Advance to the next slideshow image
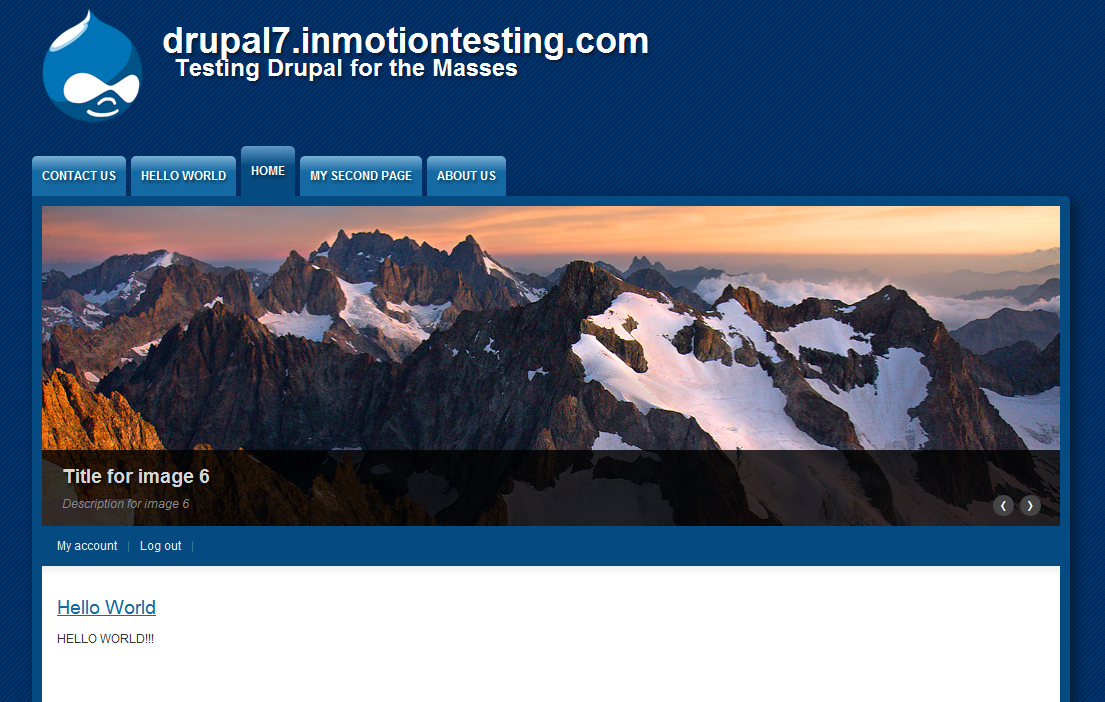This screenshot has width=1105, height=702. pyautogui.click(x=1030, y=505)
